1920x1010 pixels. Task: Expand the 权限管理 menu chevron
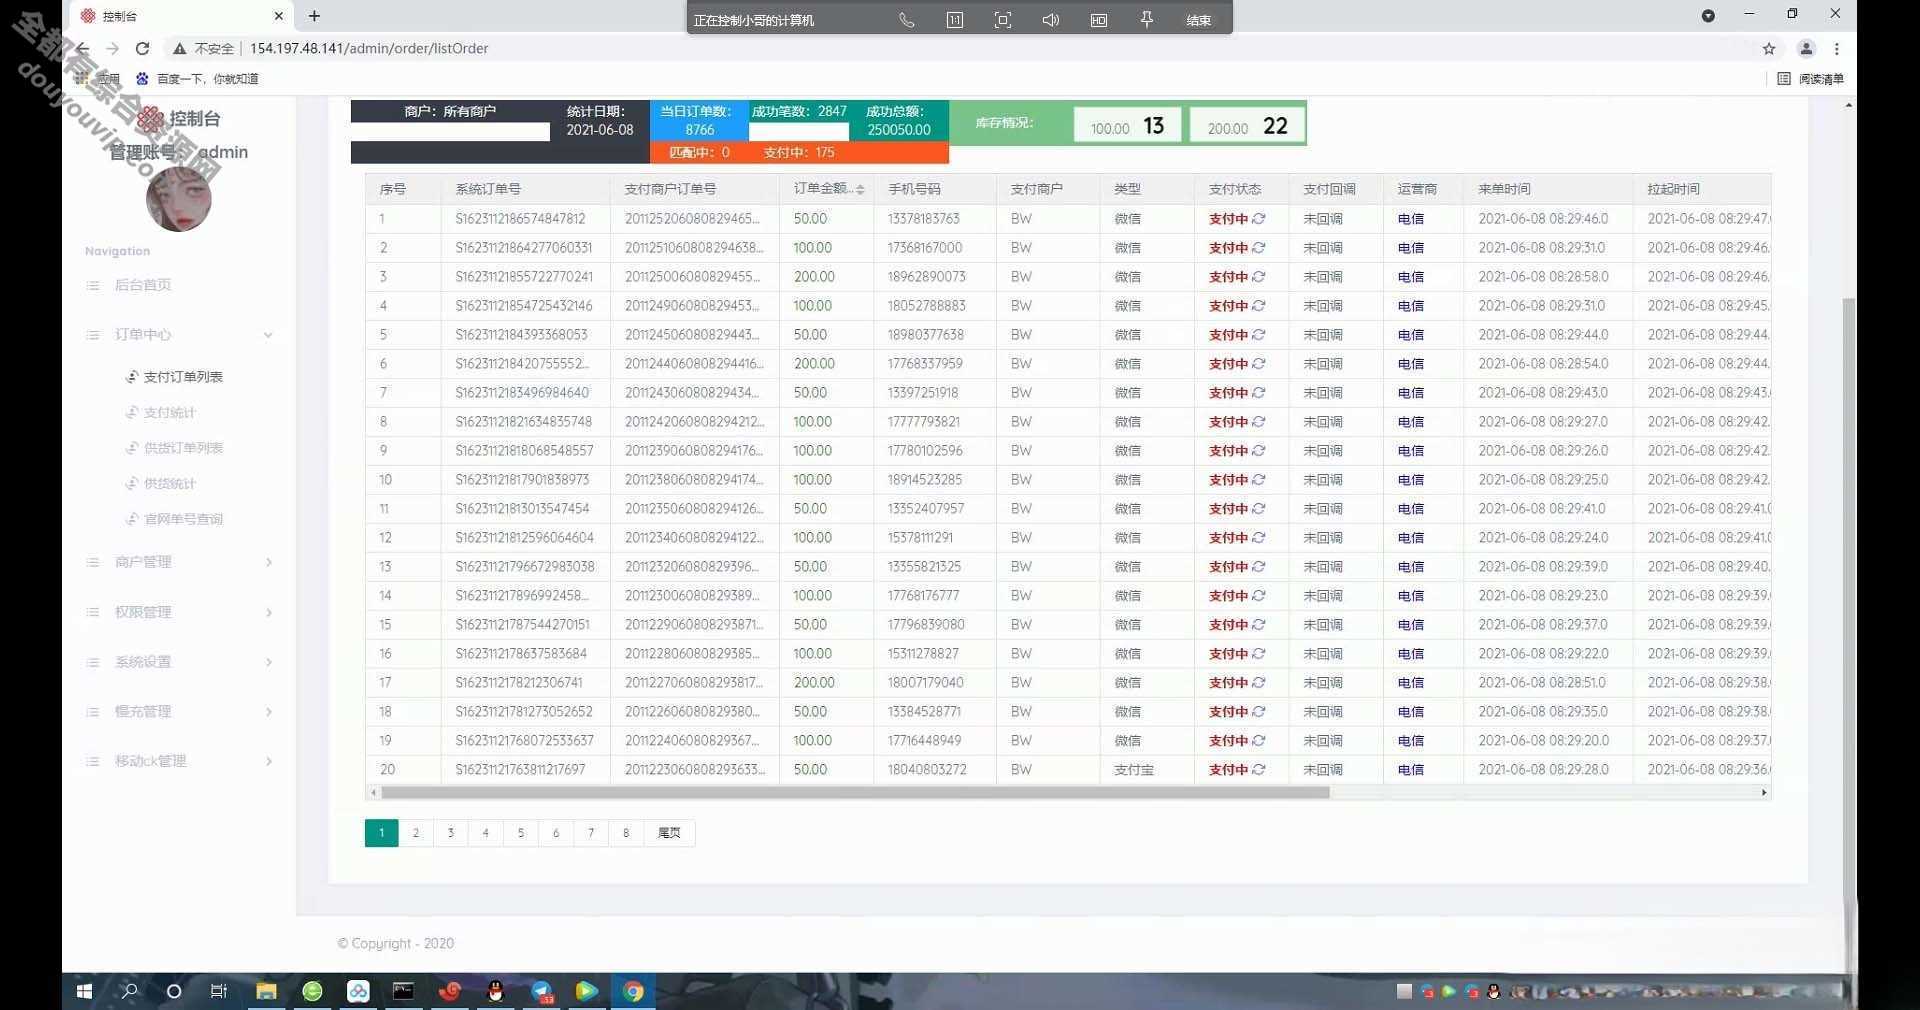click(268, 612)
